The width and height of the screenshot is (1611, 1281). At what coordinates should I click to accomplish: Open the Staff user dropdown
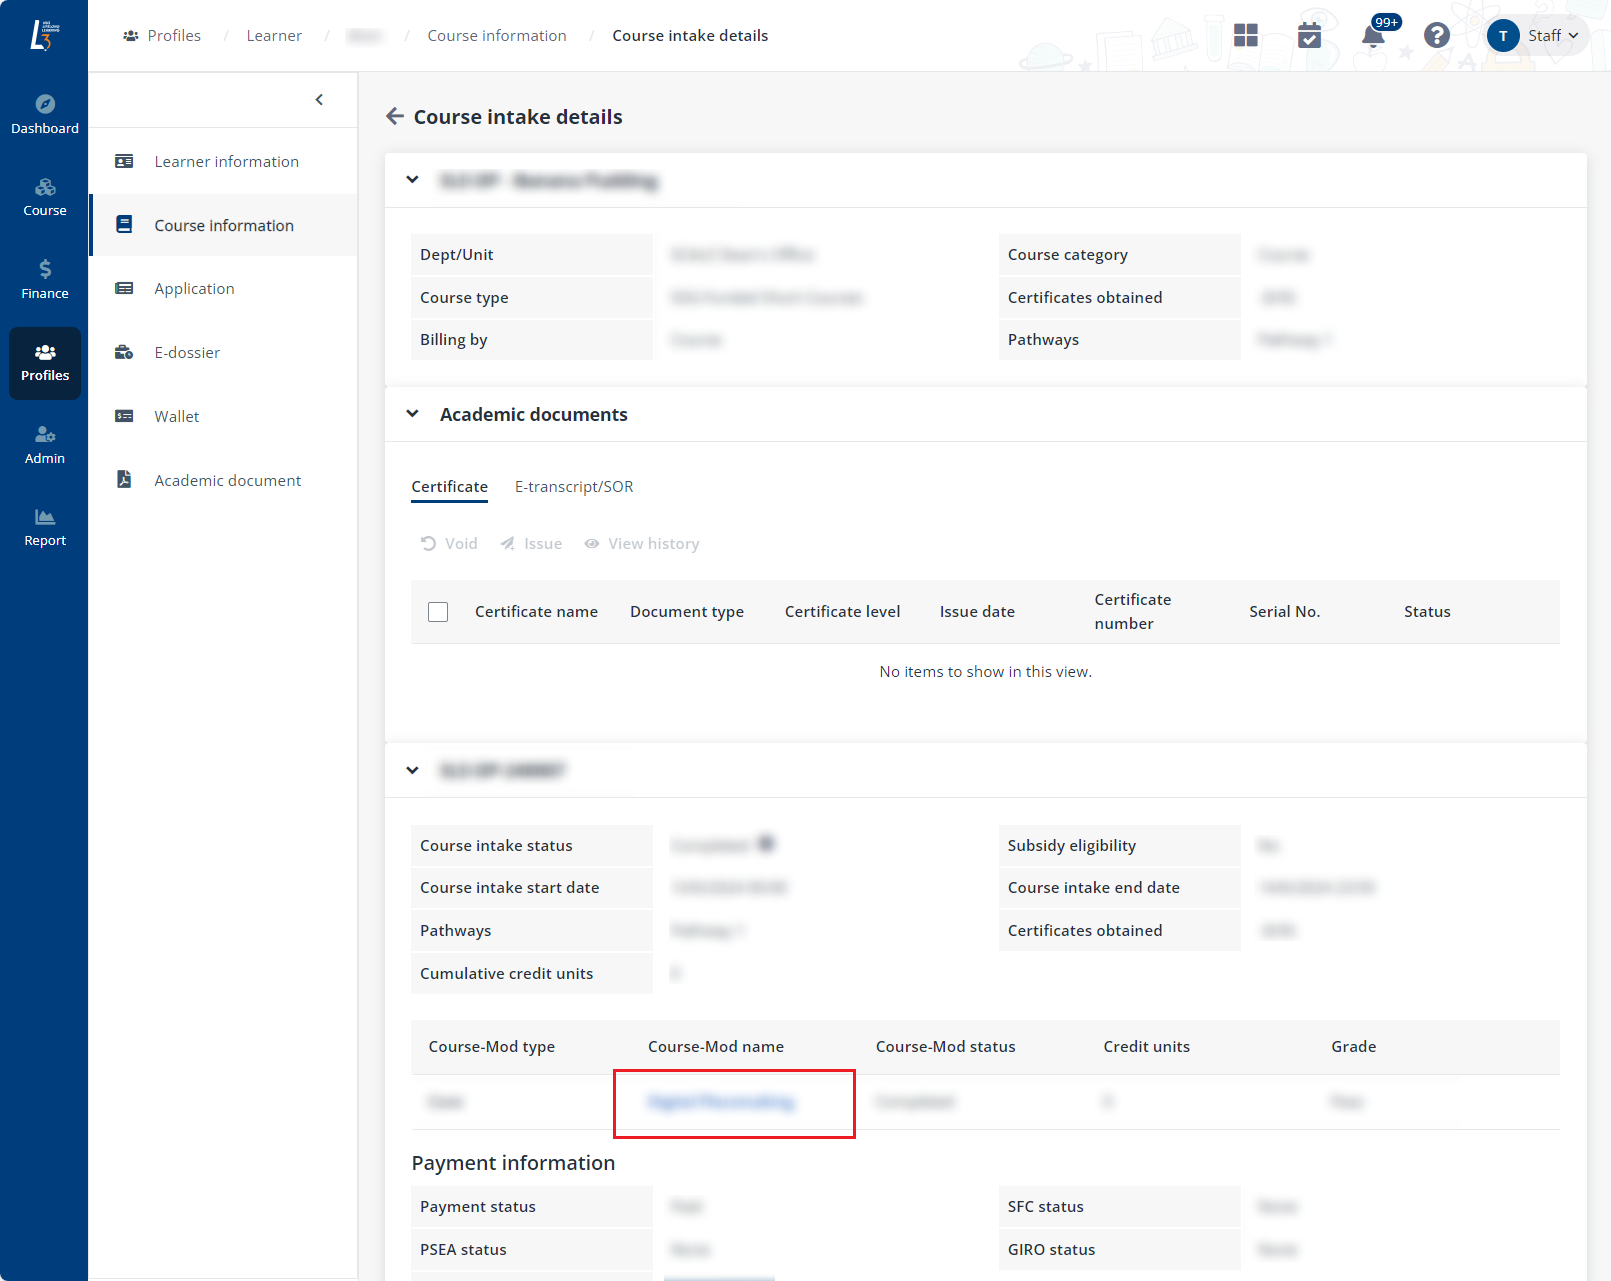click(1535, 36)
